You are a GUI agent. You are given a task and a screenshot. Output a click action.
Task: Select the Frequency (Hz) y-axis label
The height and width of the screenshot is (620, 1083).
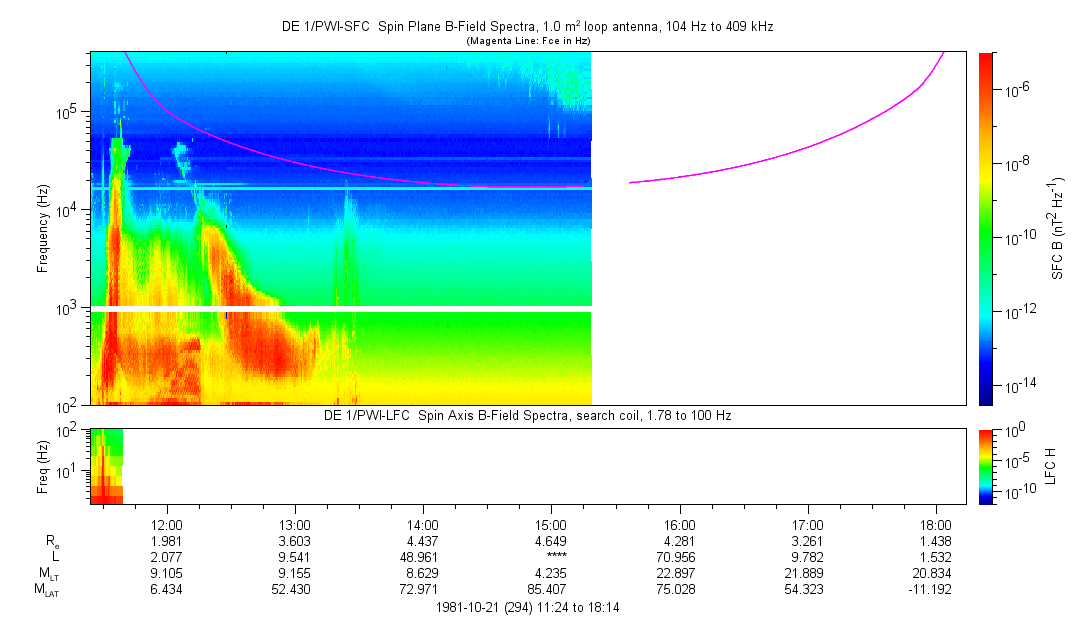[43, 228]
